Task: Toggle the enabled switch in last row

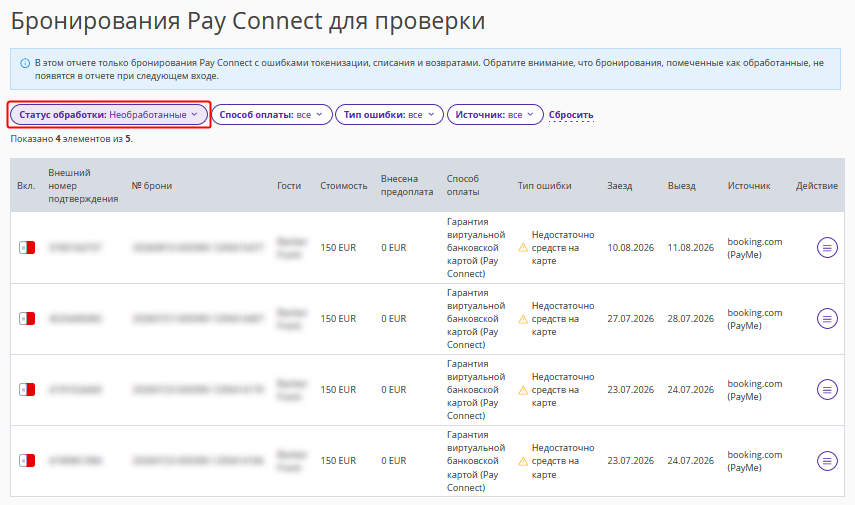Action: tap(27, 461)
